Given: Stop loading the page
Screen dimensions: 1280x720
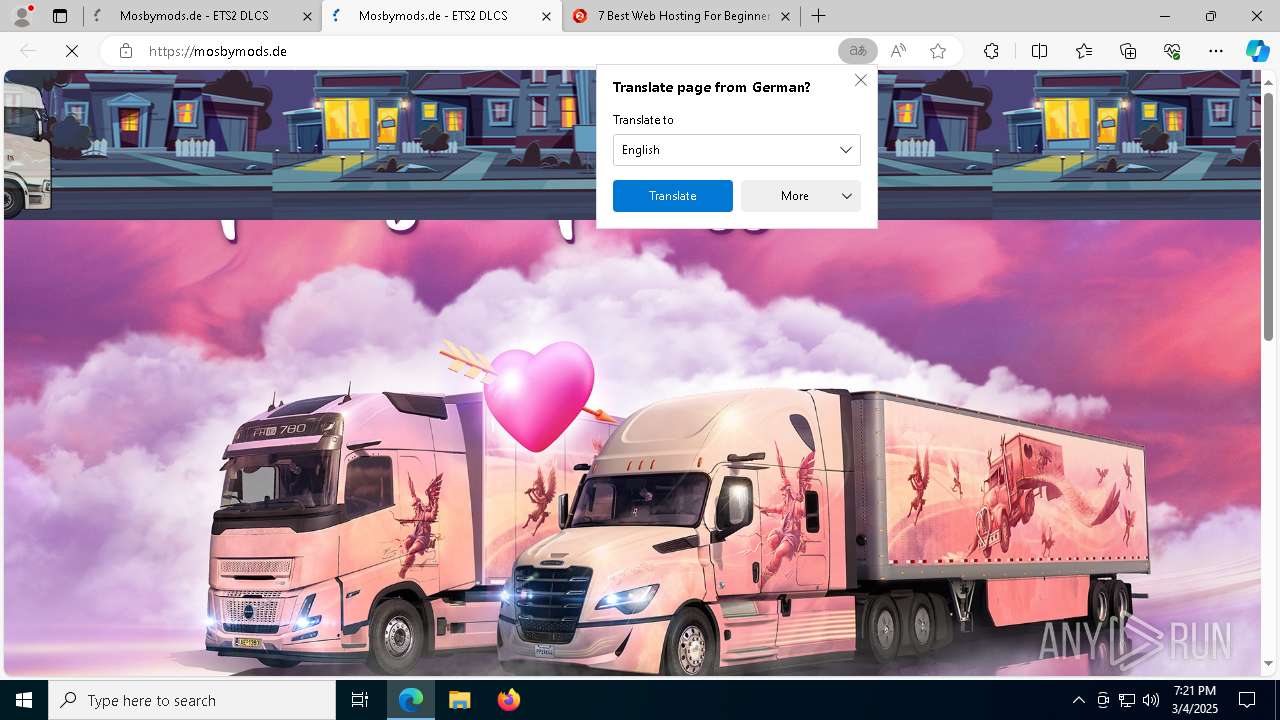Looking at the screenshot, I should coord(72,51).
